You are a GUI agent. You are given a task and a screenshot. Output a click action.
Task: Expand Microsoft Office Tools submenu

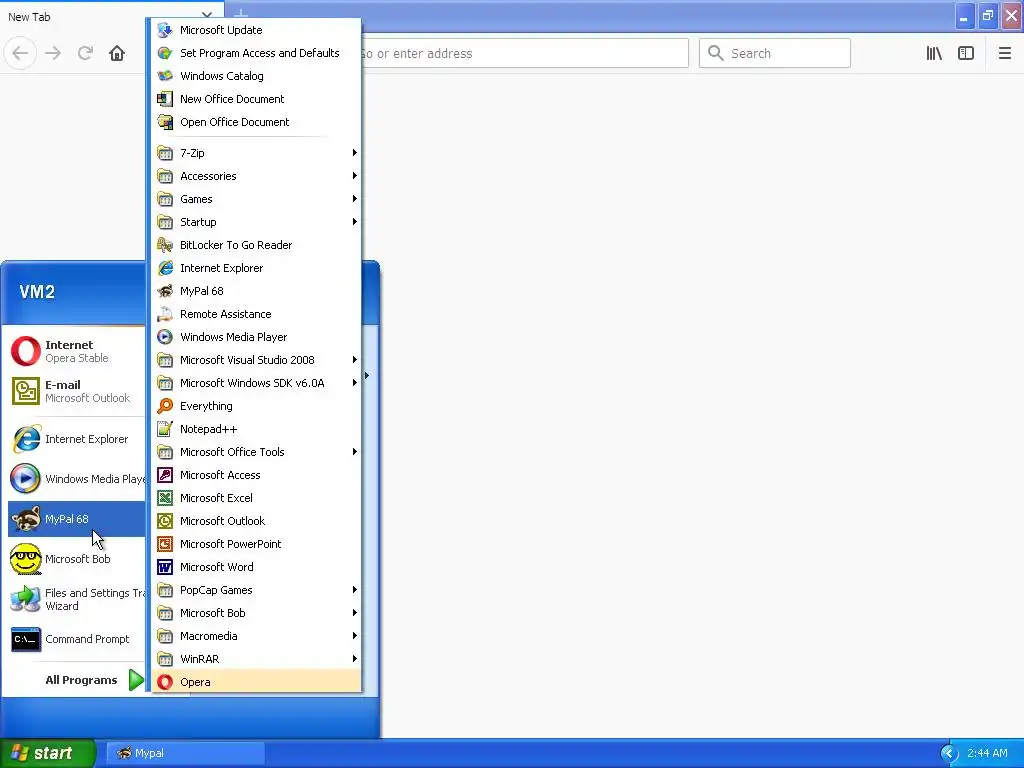click(256, 452)
